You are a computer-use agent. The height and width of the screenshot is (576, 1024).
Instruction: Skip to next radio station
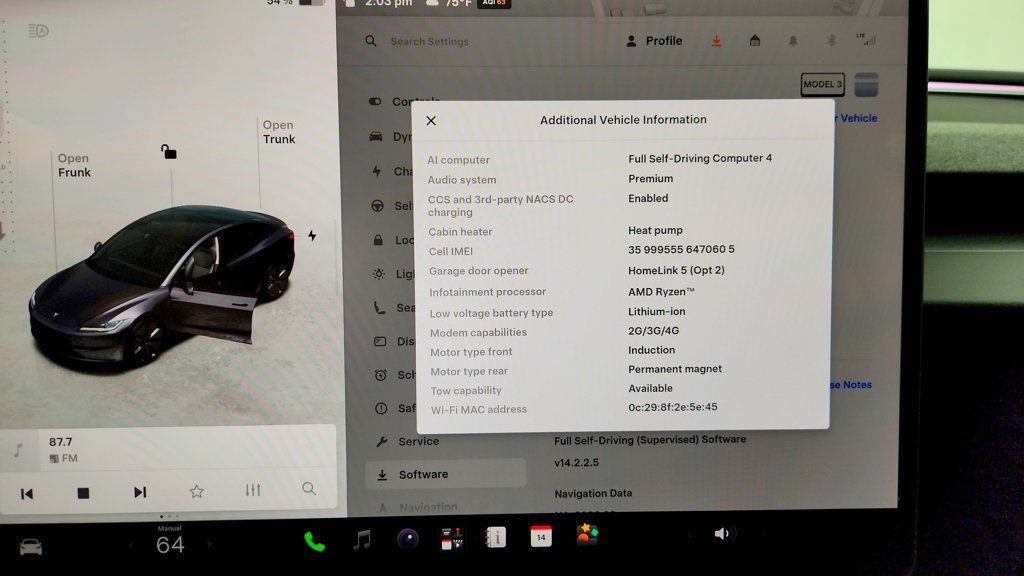pyautogui.click(x=140, y=492)
